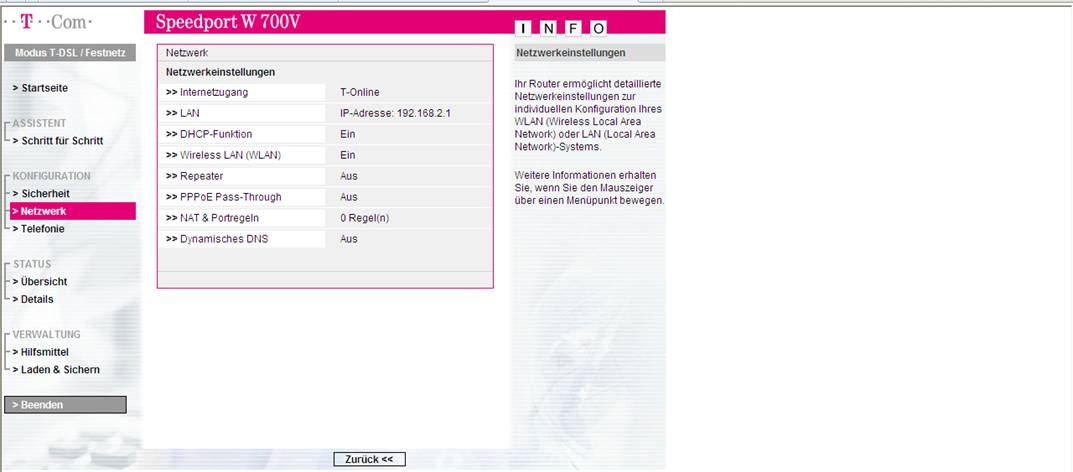This screenshot has width=1073, height=472.
Task: Click the Modus T-DSL / Festnetz label
Action: coord(70,53)
